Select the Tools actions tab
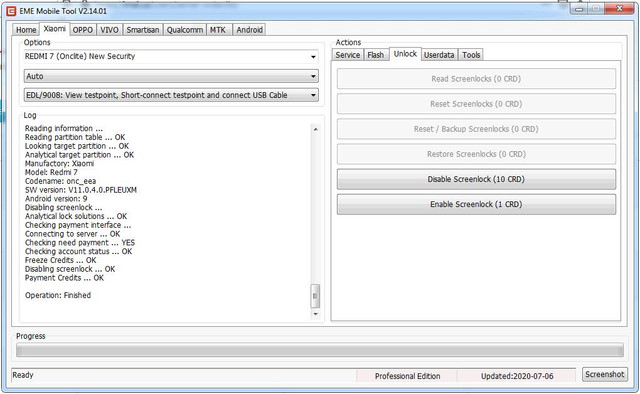Screen dimensions: 640x394 click(471, 55)
